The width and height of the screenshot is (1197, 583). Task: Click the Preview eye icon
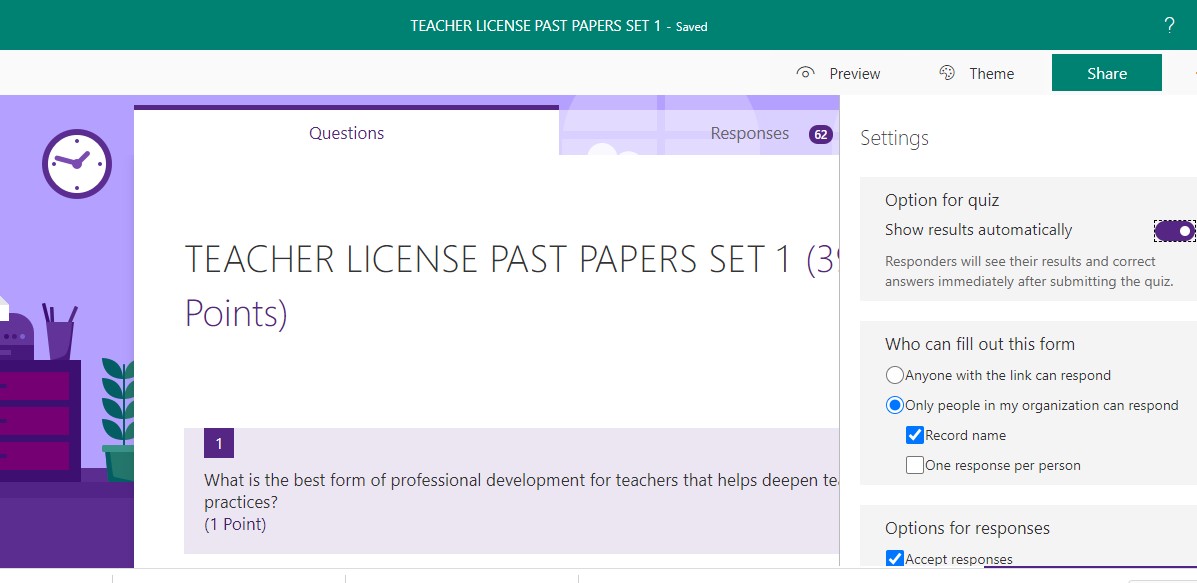coord(805,73)
